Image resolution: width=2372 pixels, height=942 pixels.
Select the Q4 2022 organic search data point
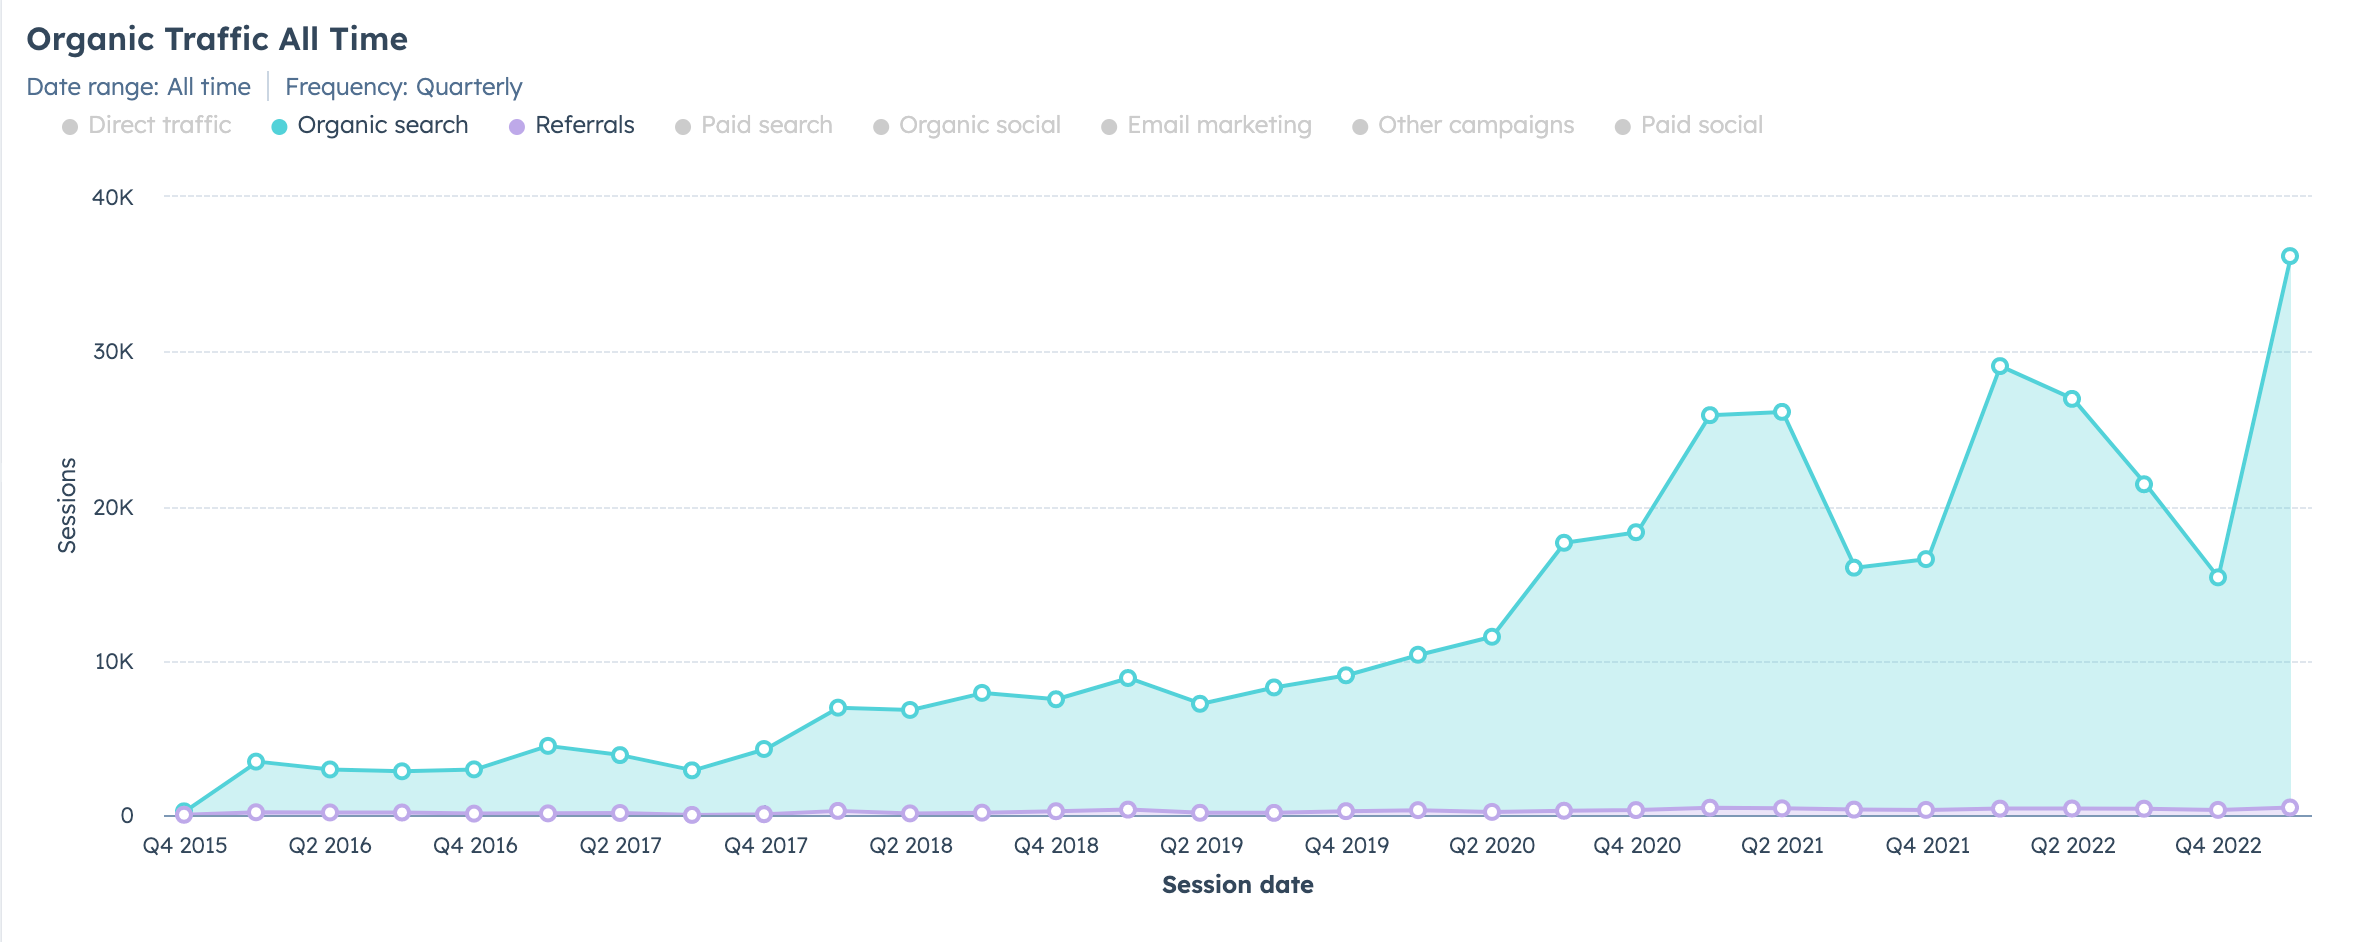click(x=2218, y=577)
